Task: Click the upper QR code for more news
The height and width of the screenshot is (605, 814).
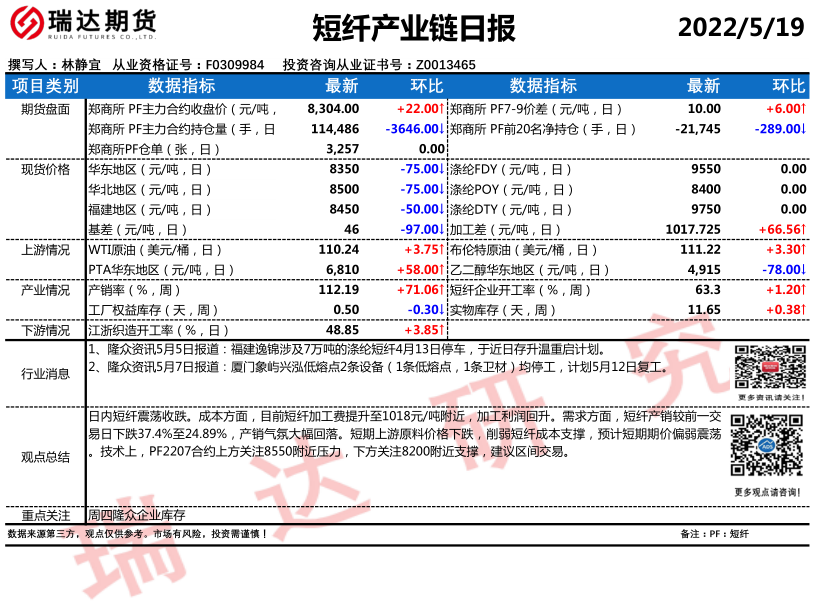Action: pos(767,367)
